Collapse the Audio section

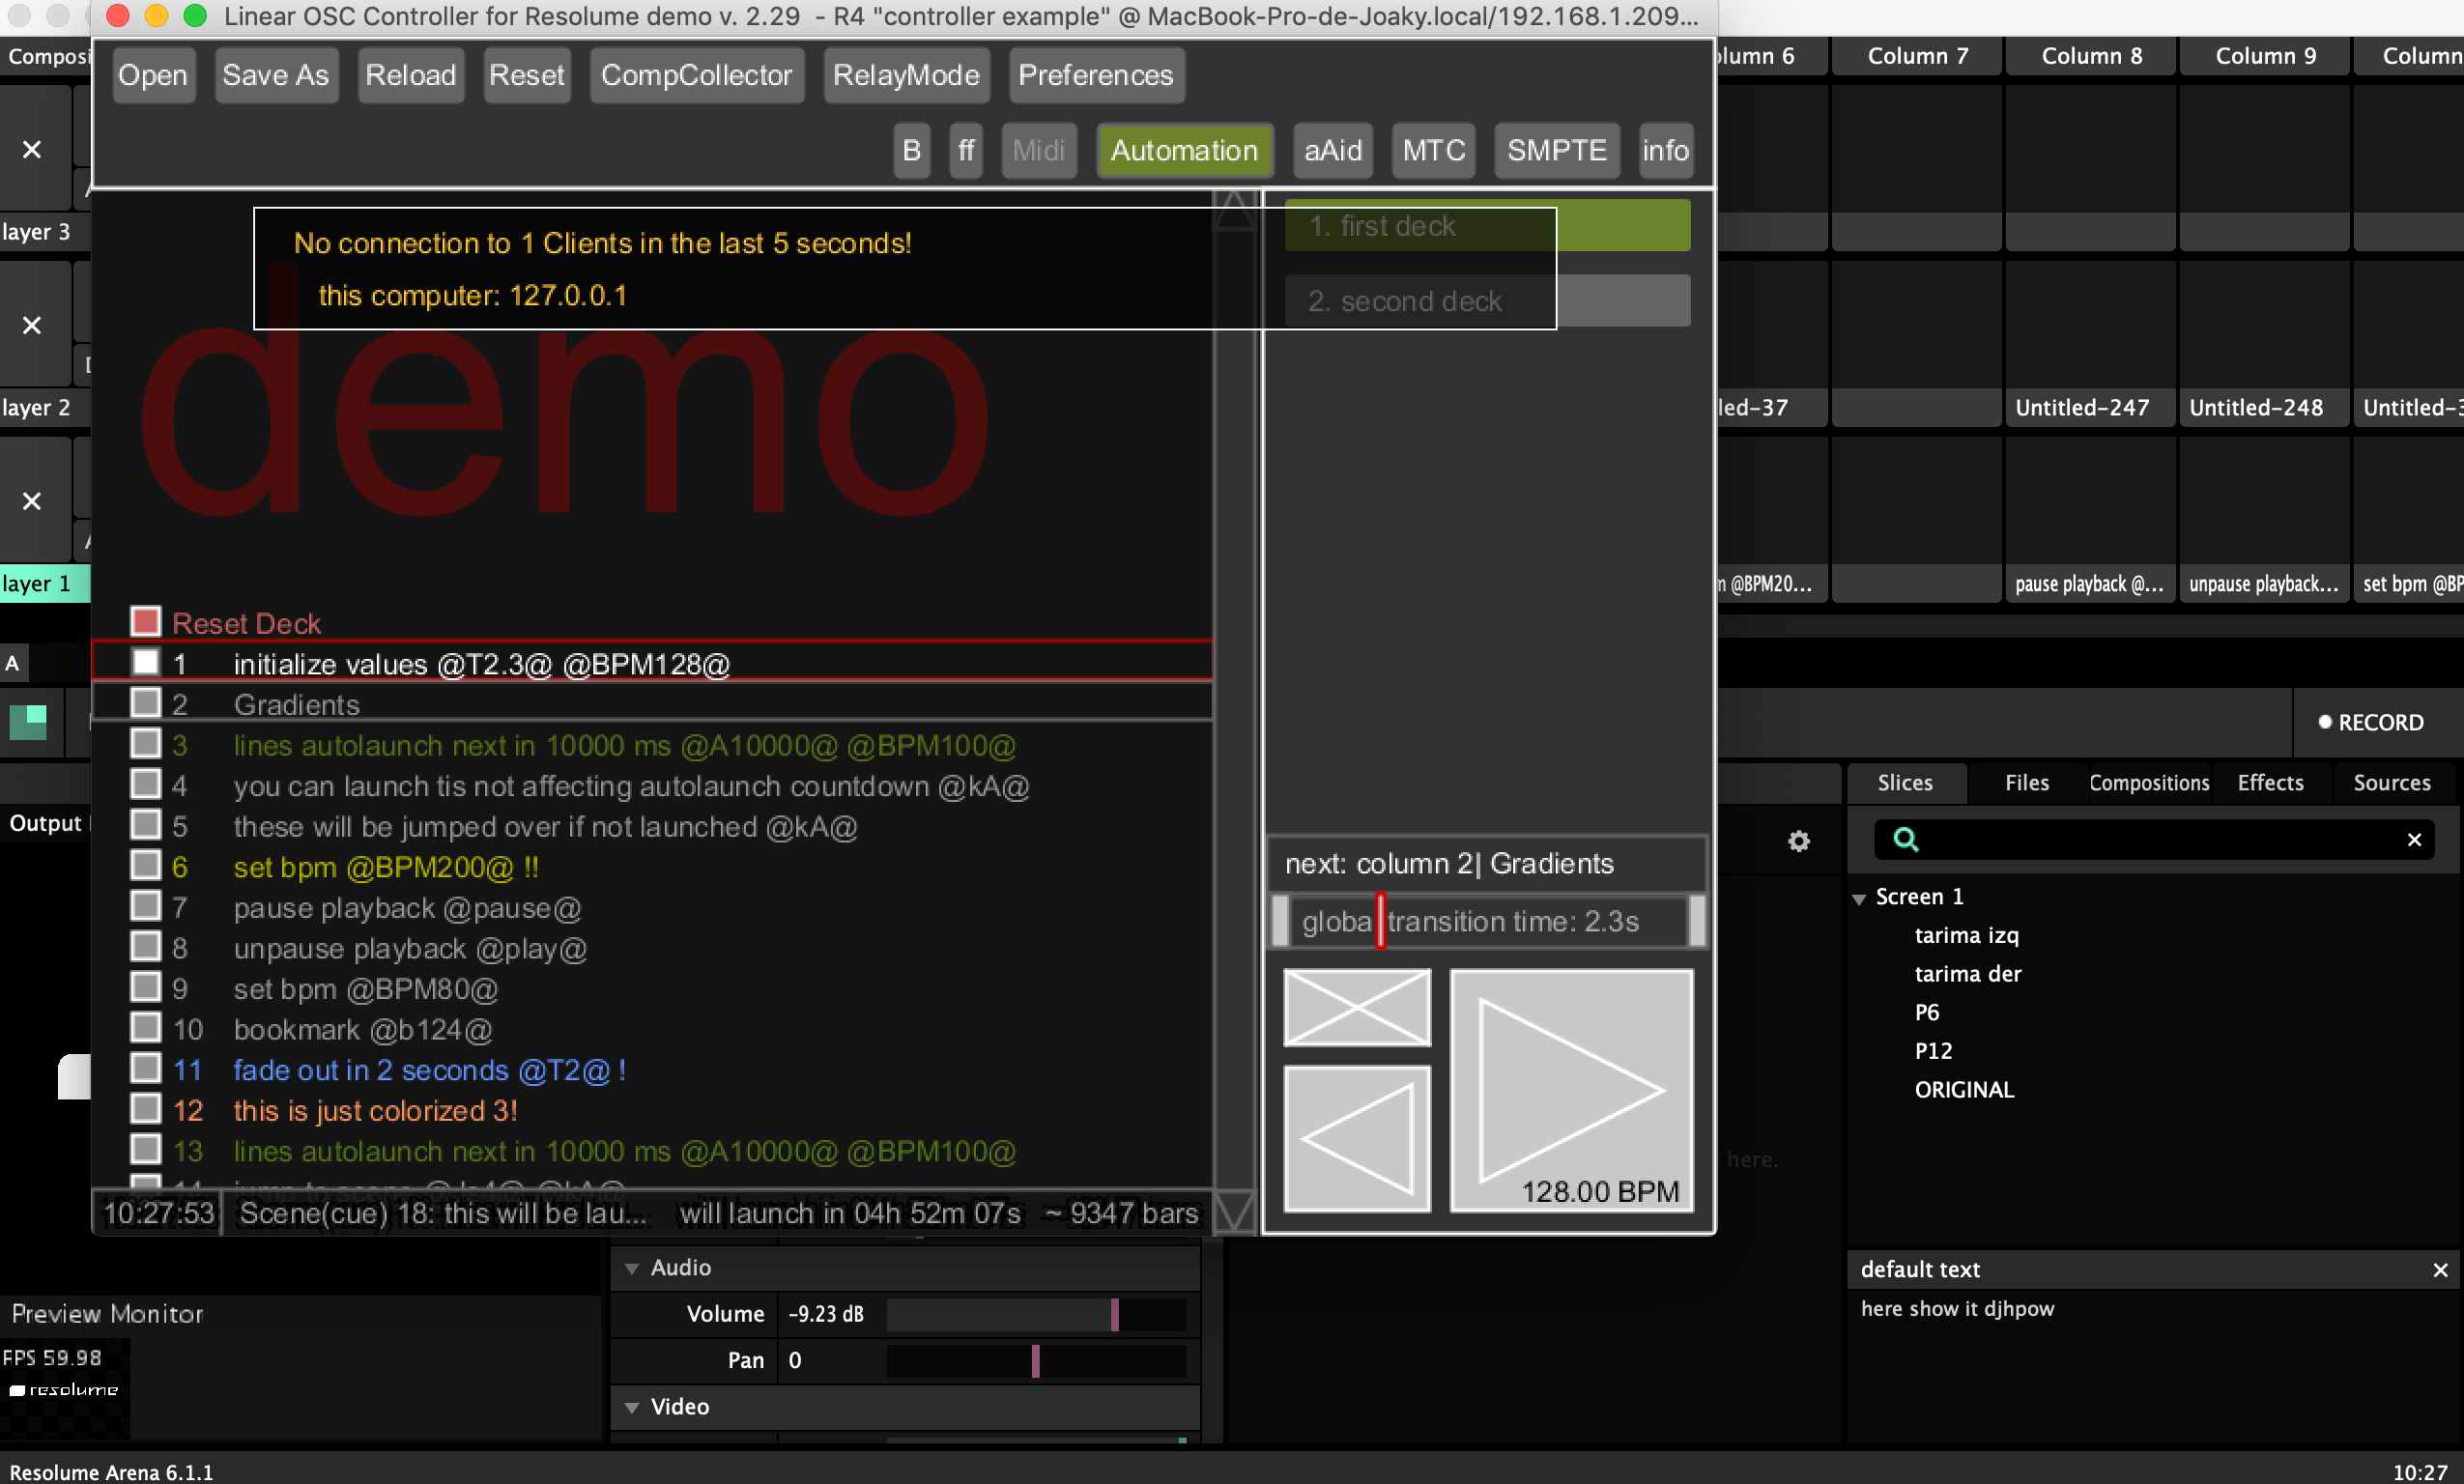(632, 1268)
